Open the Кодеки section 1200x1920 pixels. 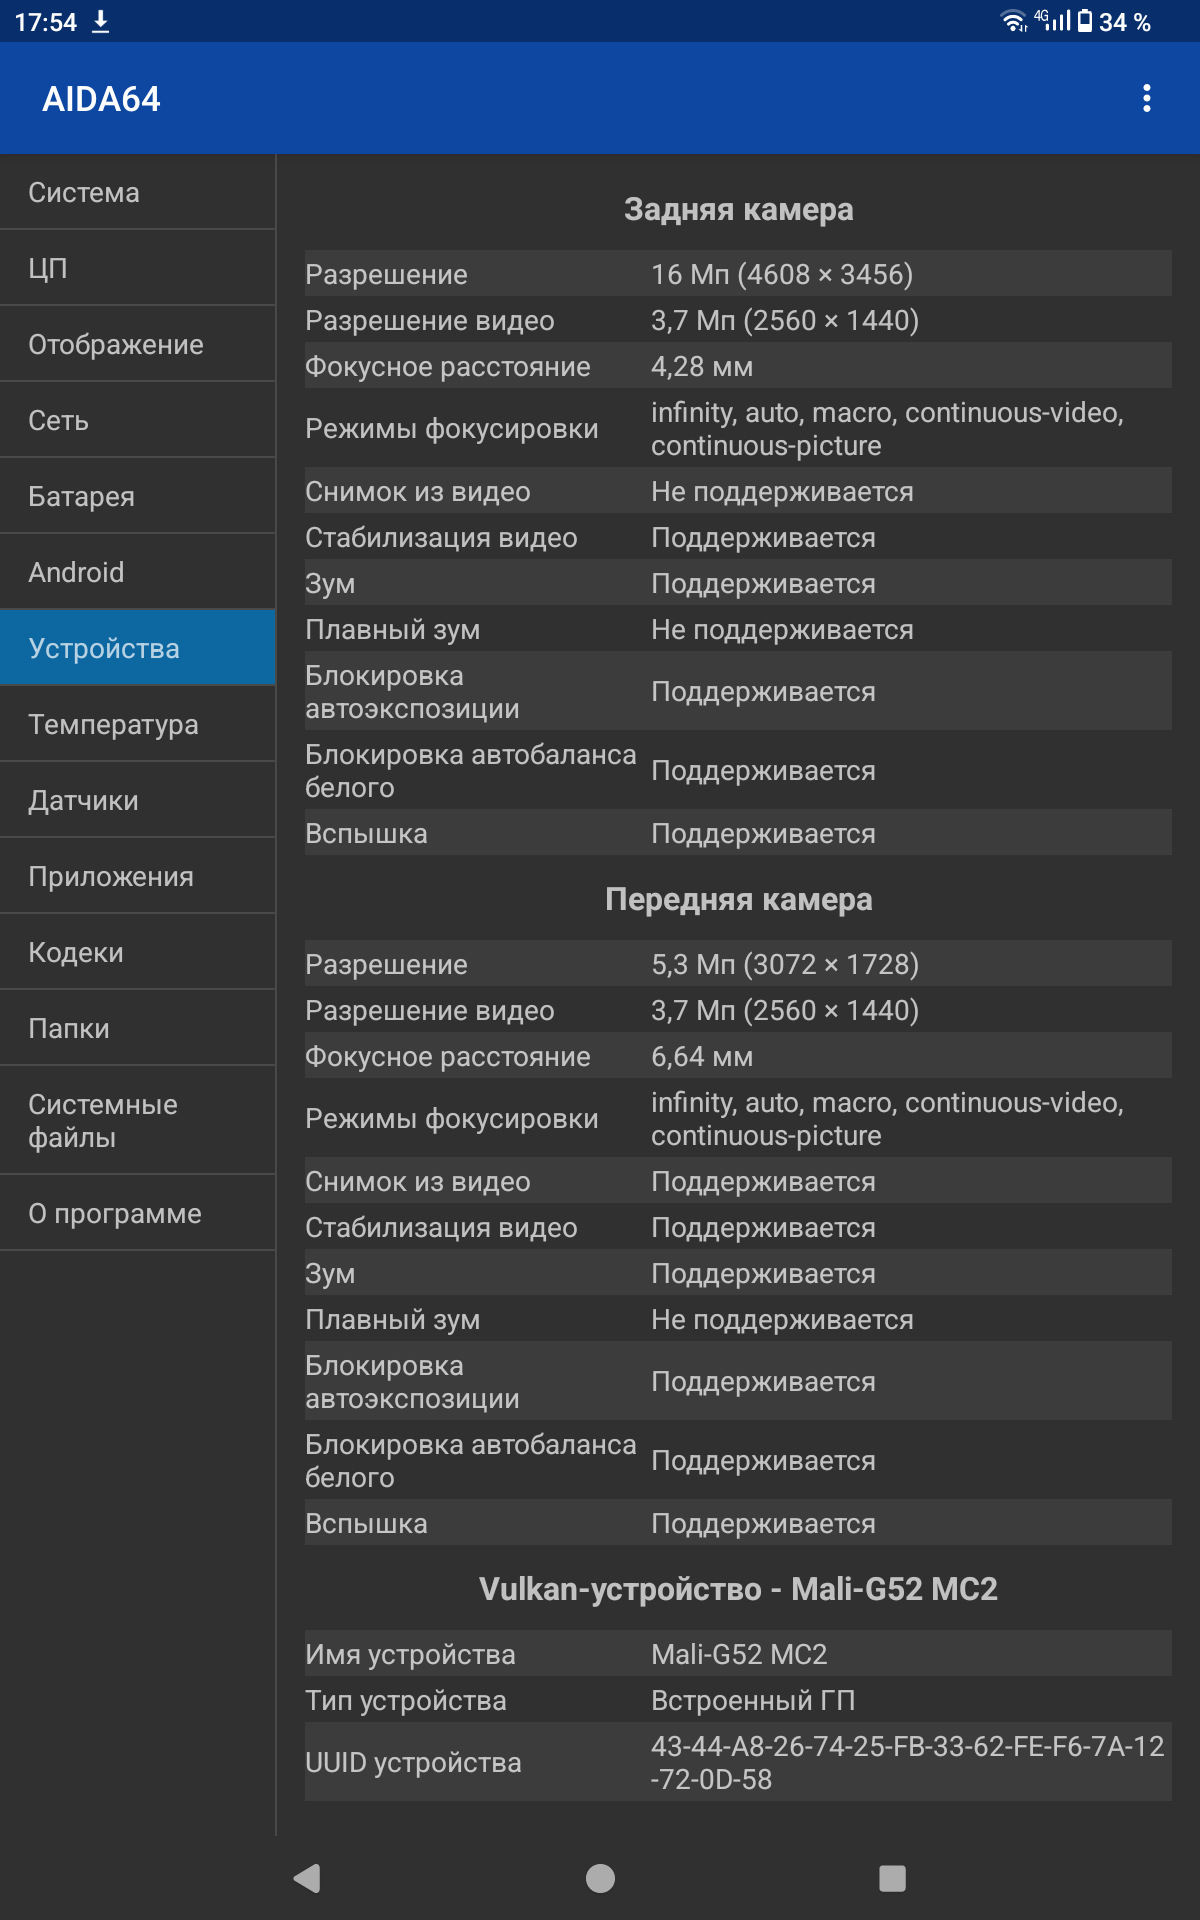tap(138, 952)
